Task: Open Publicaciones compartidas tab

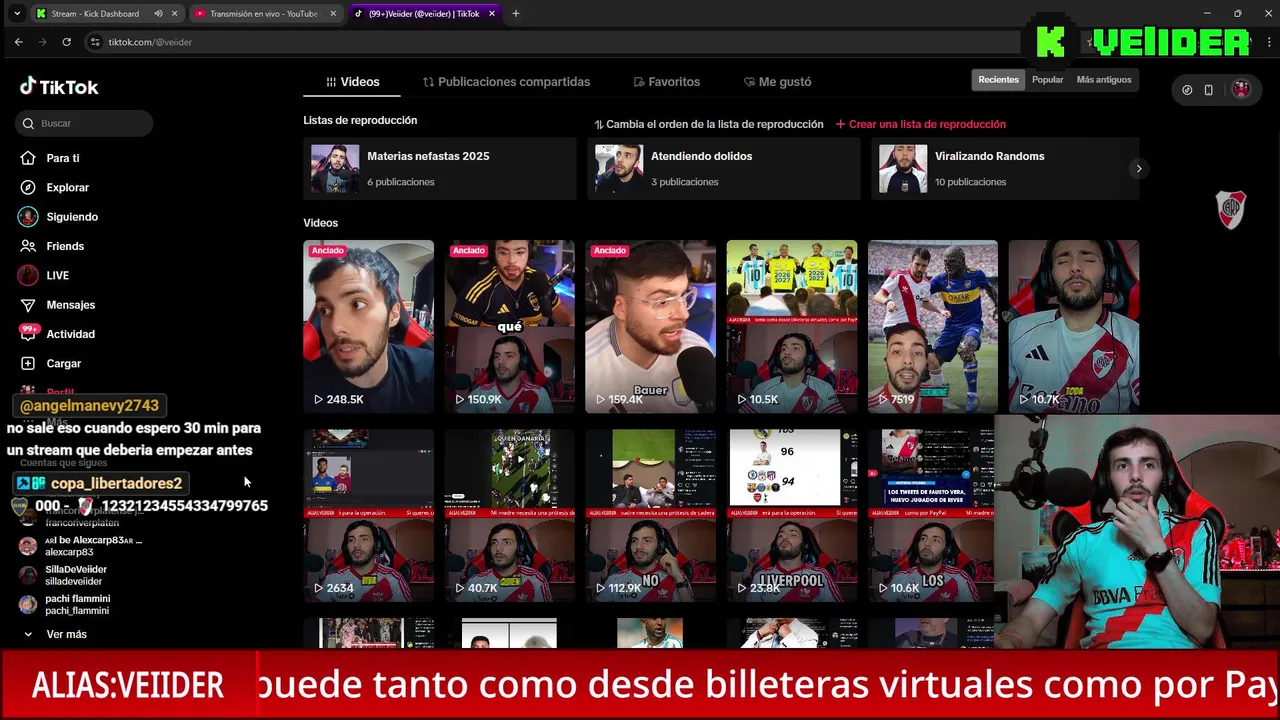Action: click(506, 82)
